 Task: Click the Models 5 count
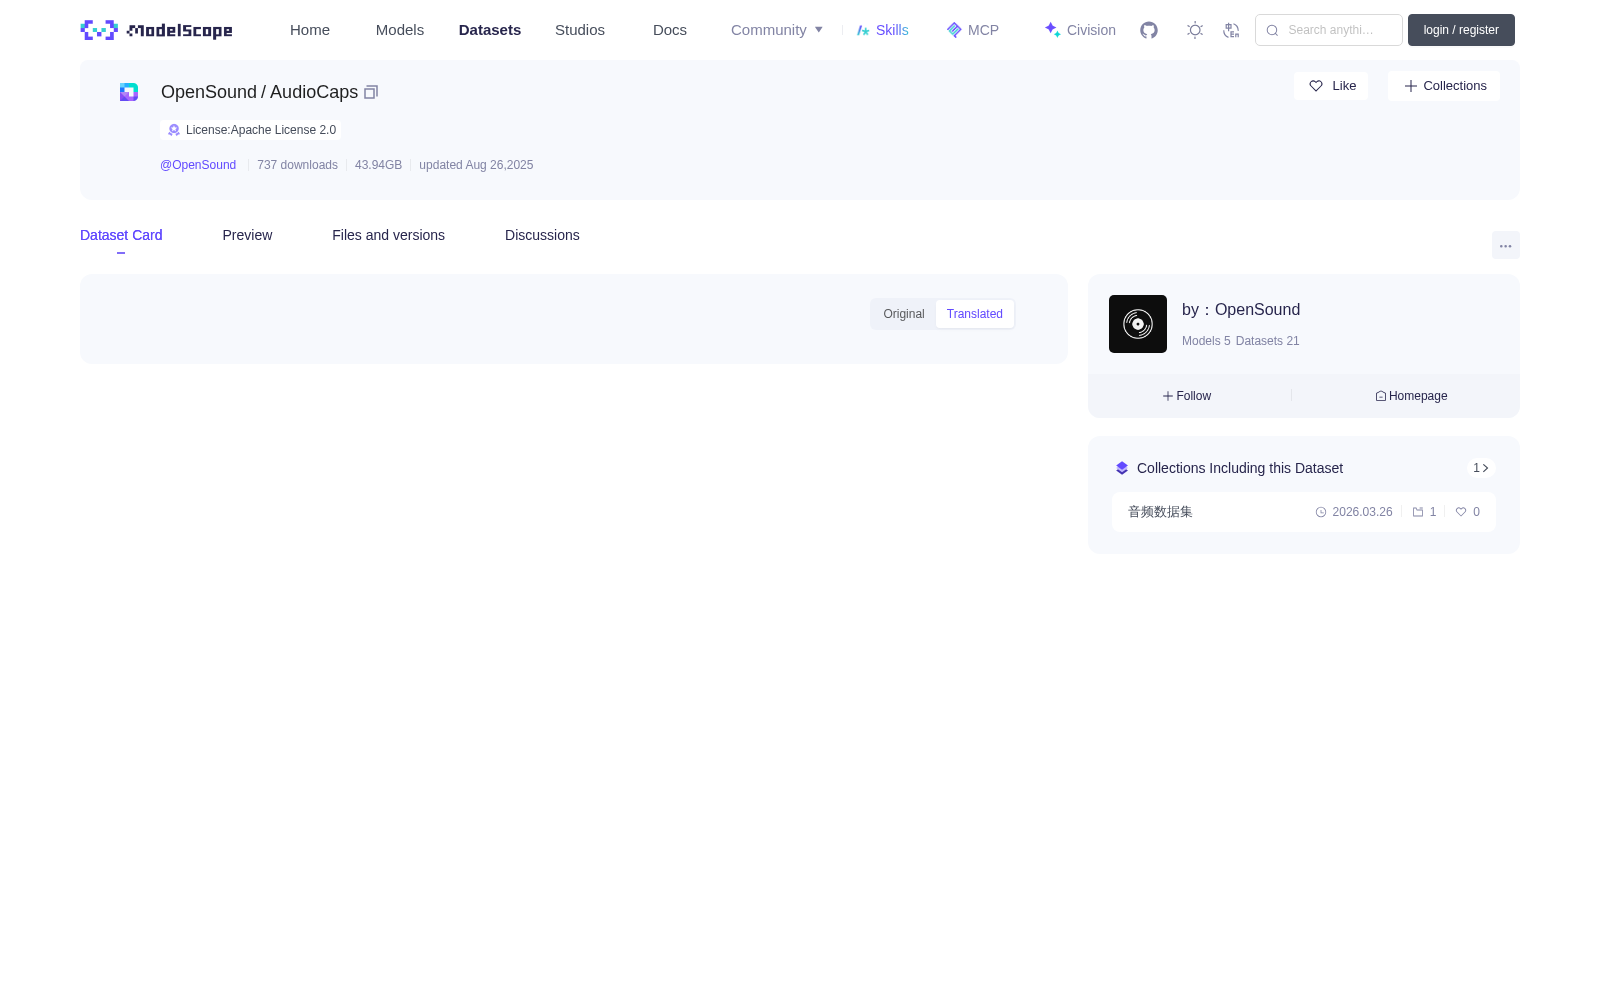(1206, 341)
